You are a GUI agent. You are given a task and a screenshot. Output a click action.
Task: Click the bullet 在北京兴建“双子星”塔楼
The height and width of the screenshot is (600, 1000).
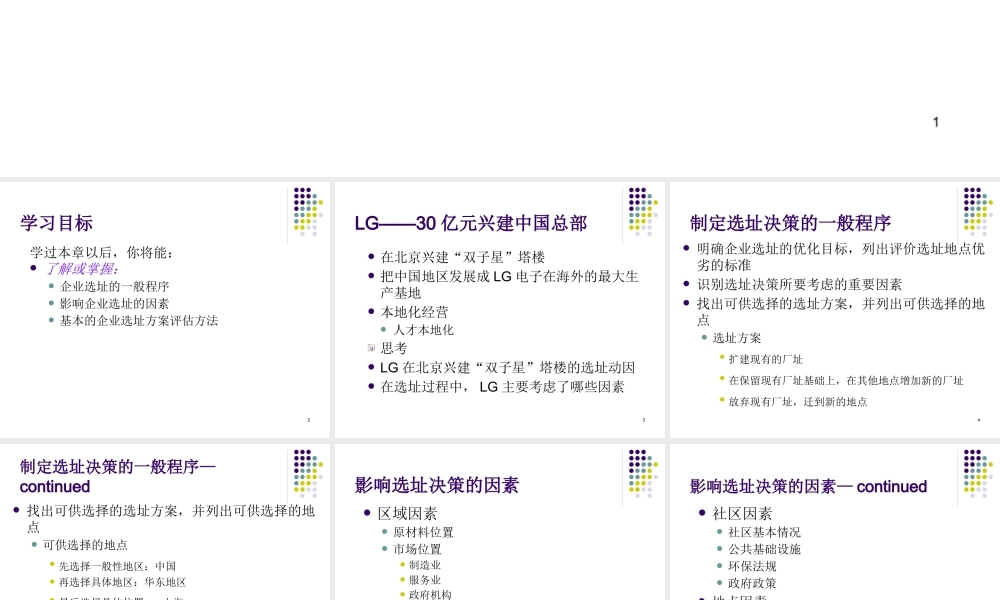tap(462, 257)
